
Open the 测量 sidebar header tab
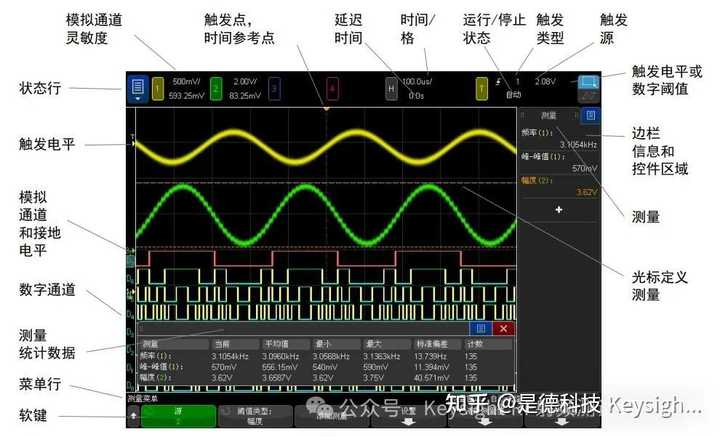(548, 116)
